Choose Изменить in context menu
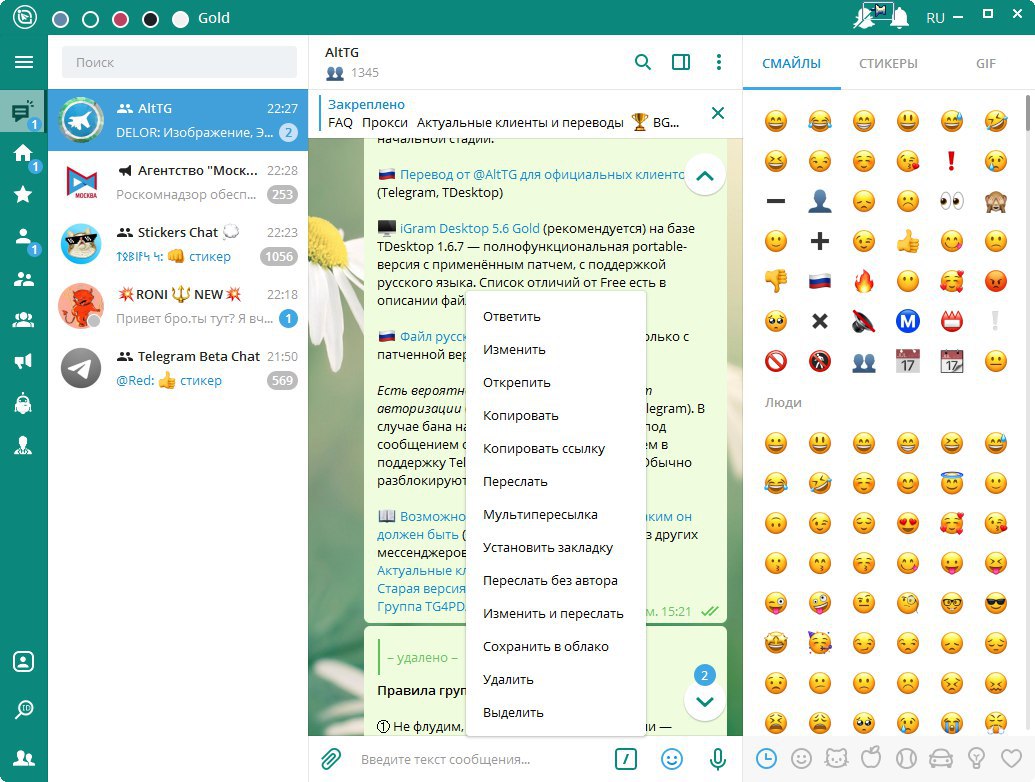Viewport: 1035px width, 782px height. click(556, 350)
